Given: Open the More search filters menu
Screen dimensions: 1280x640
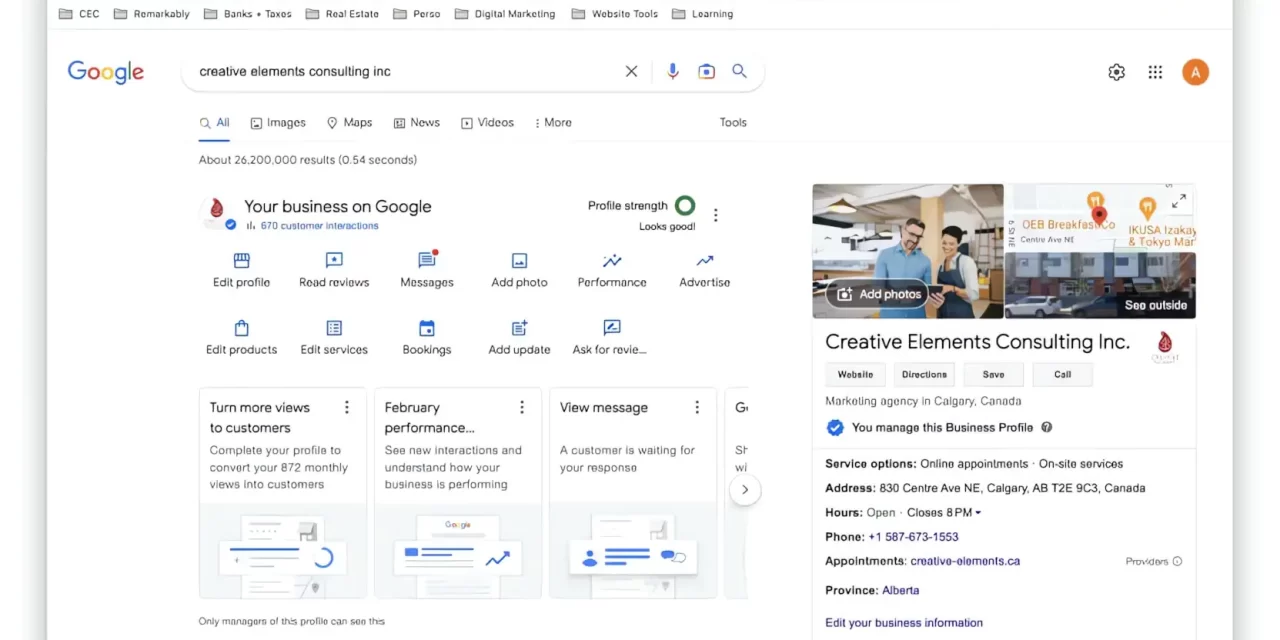Looking at the screenshot, I should coord(553,122).
